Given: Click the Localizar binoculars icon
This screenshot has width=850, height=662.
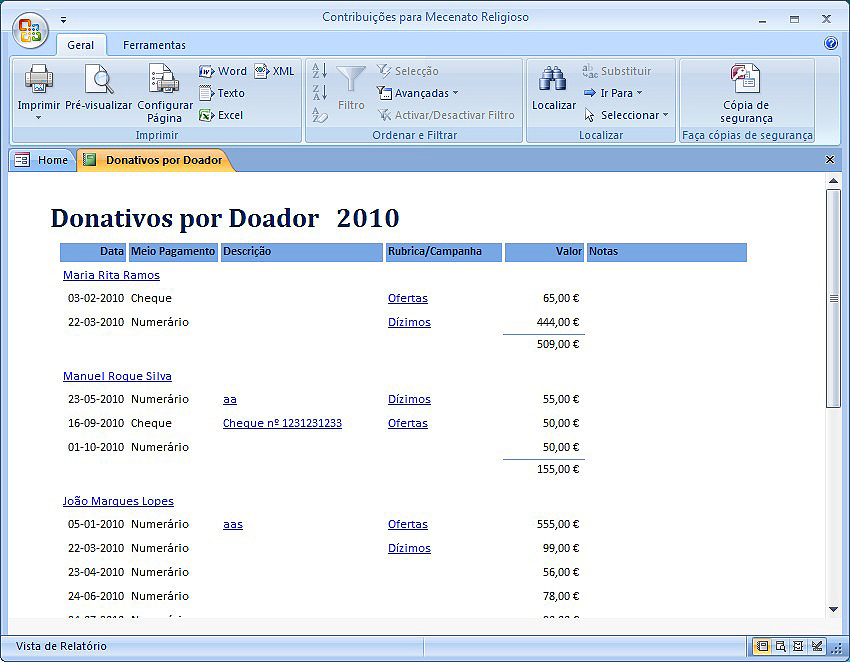Looking at the screenshot, I should 553,79.
